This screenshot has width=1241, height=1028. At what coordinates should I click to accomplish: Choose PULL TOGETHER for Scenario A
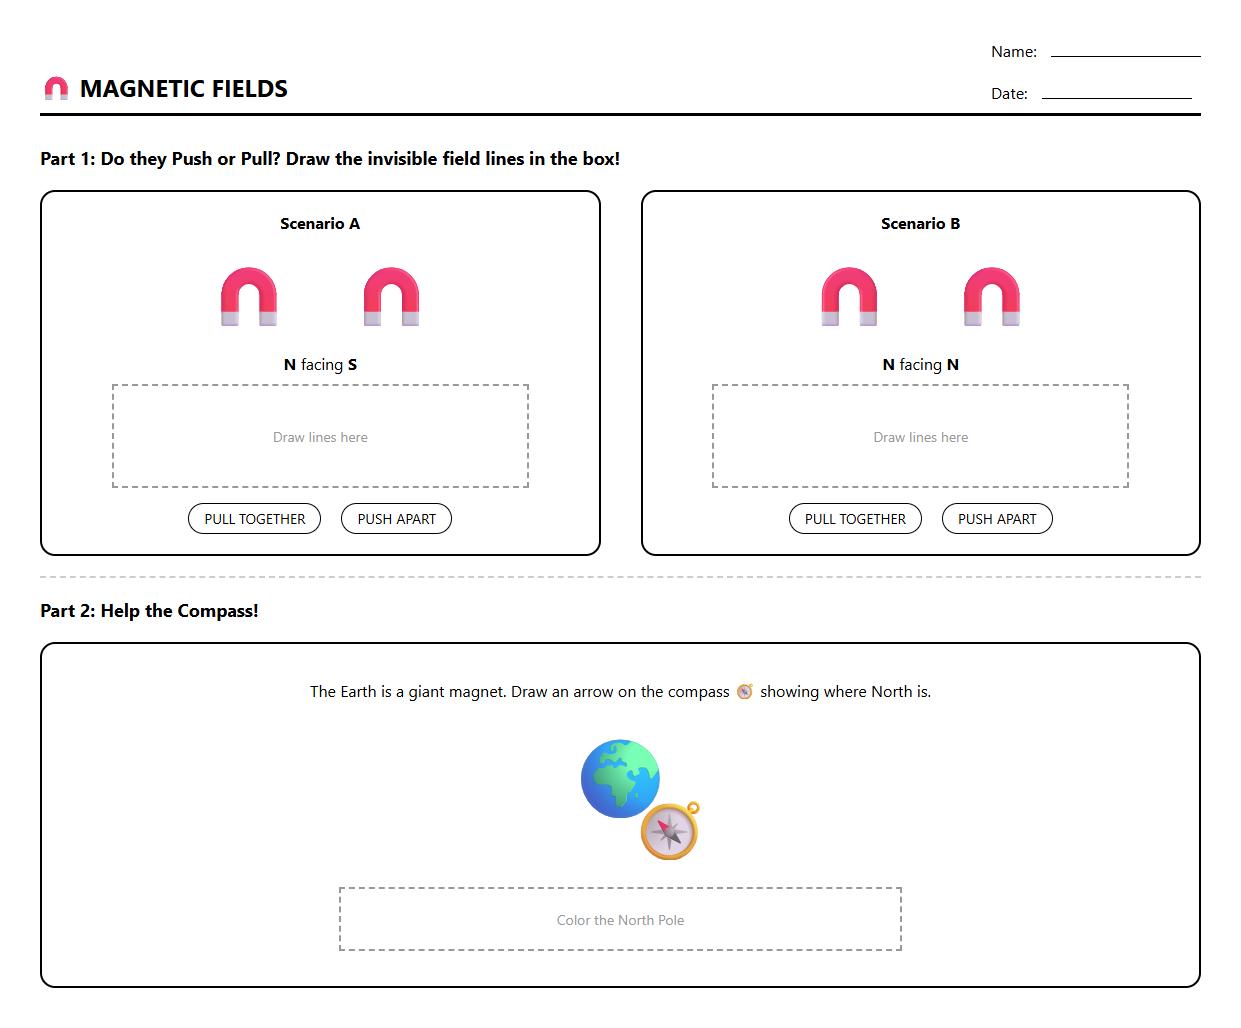254,518
